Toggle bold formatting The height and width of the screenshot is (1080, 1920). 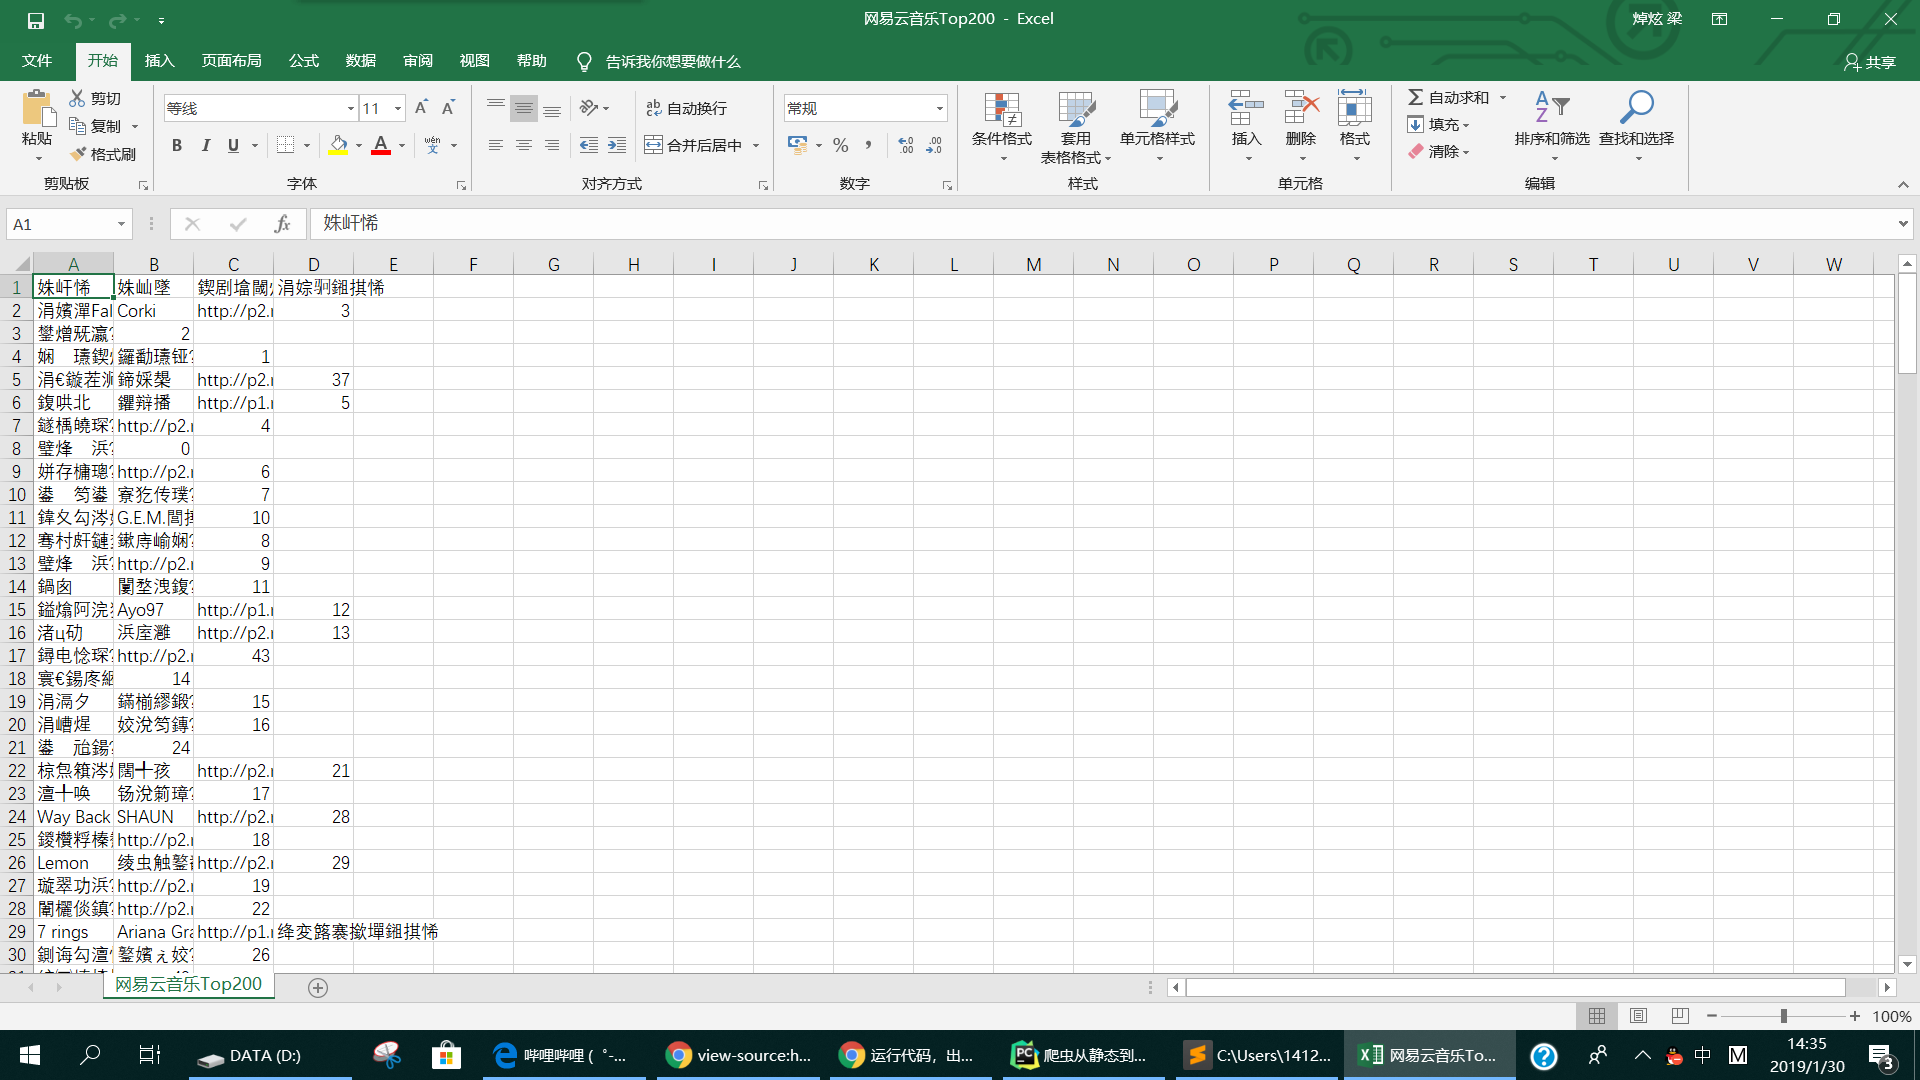[x=177, y=145]
